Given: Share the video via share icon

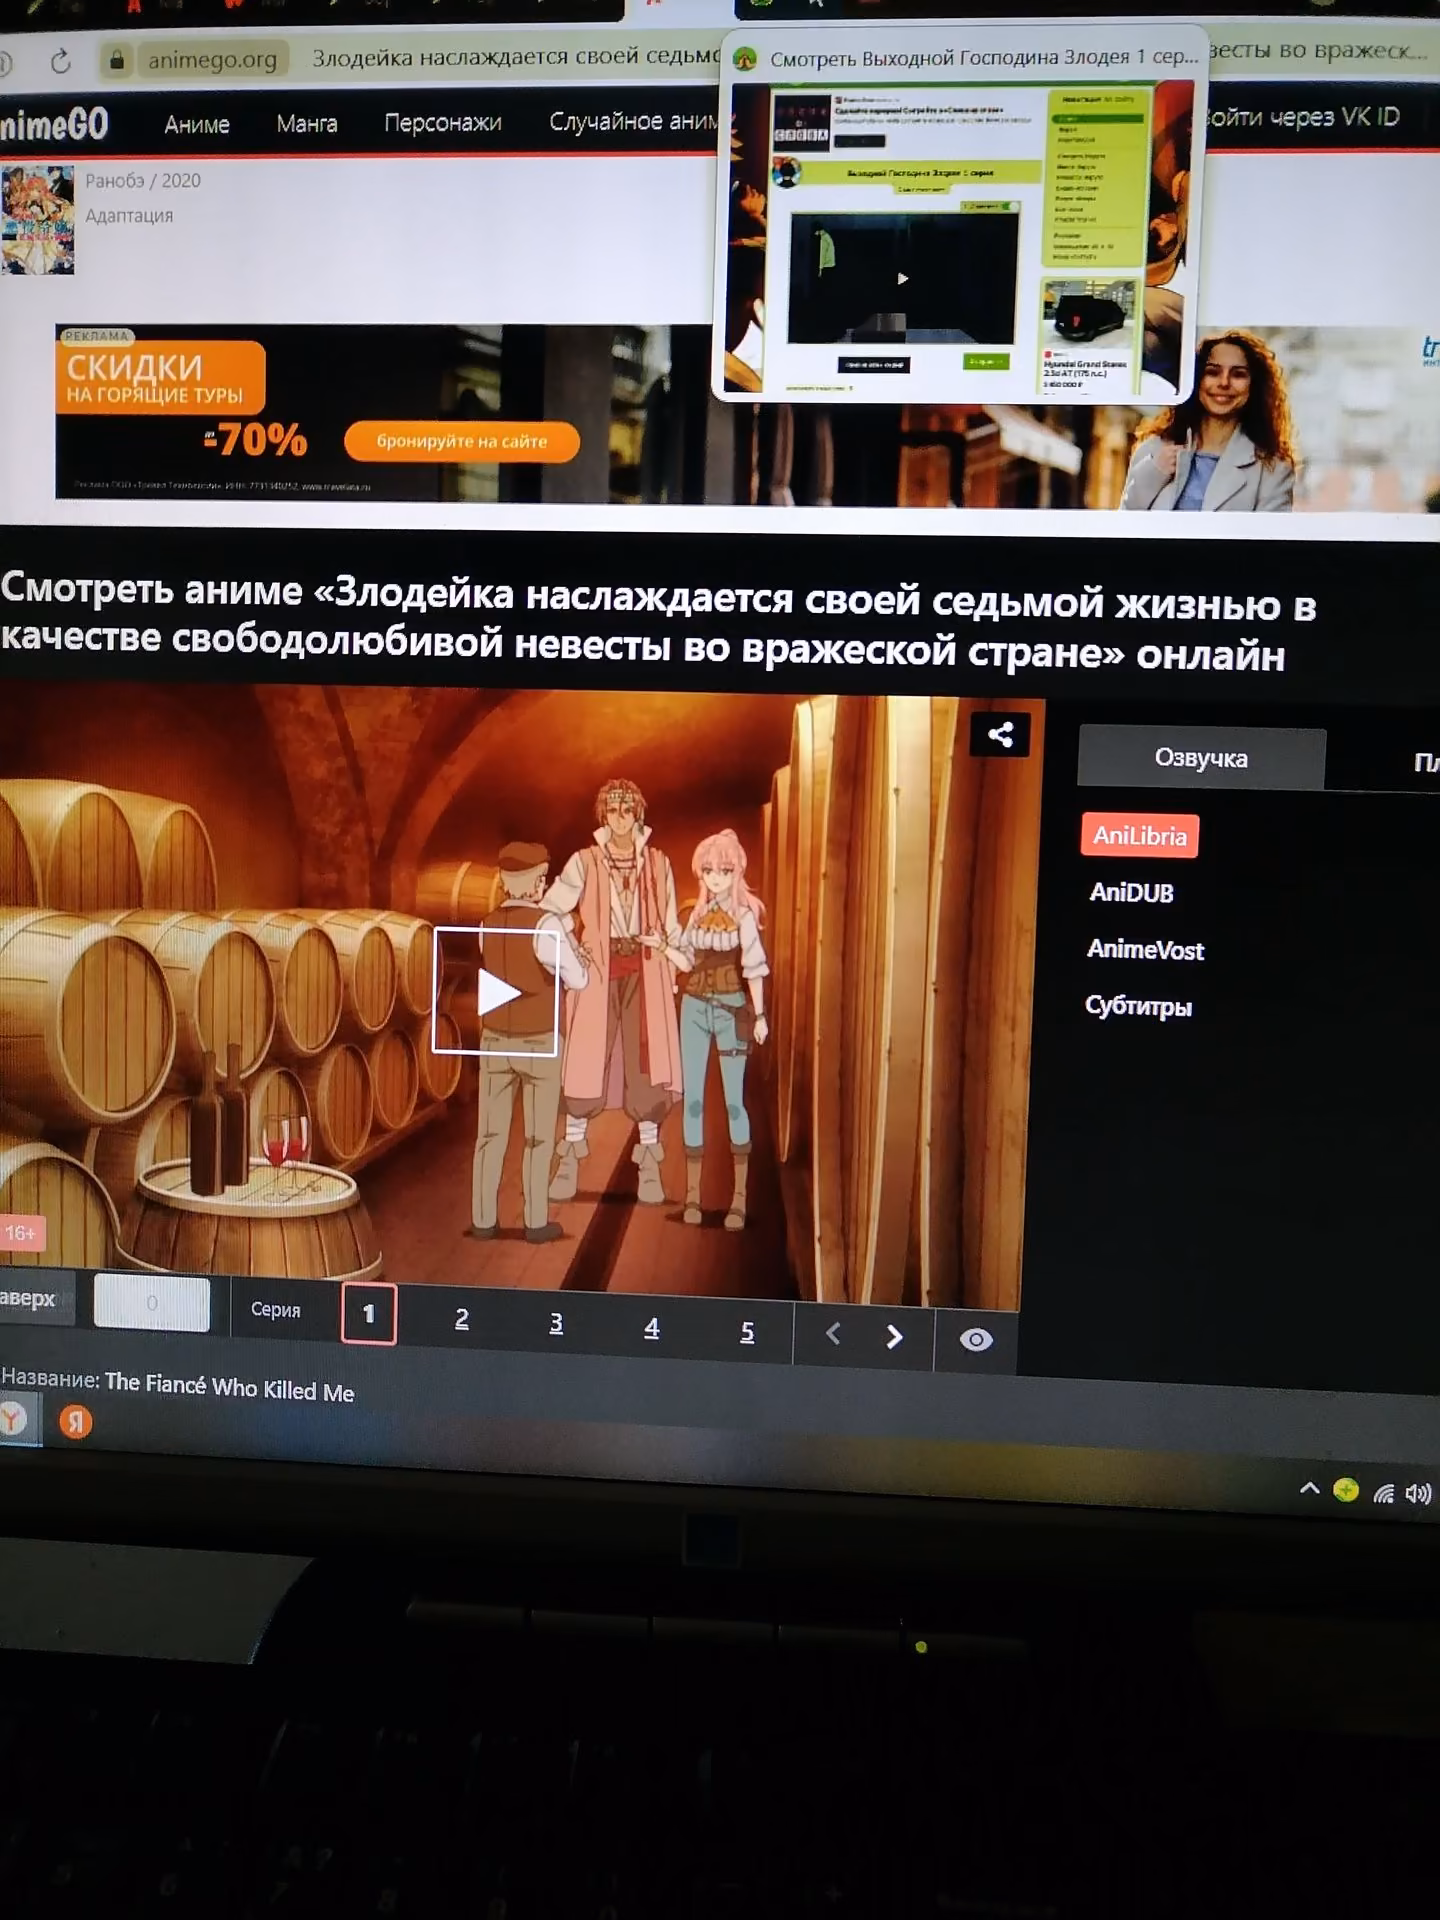Looking at the screenshot, I should point(1000,735).
